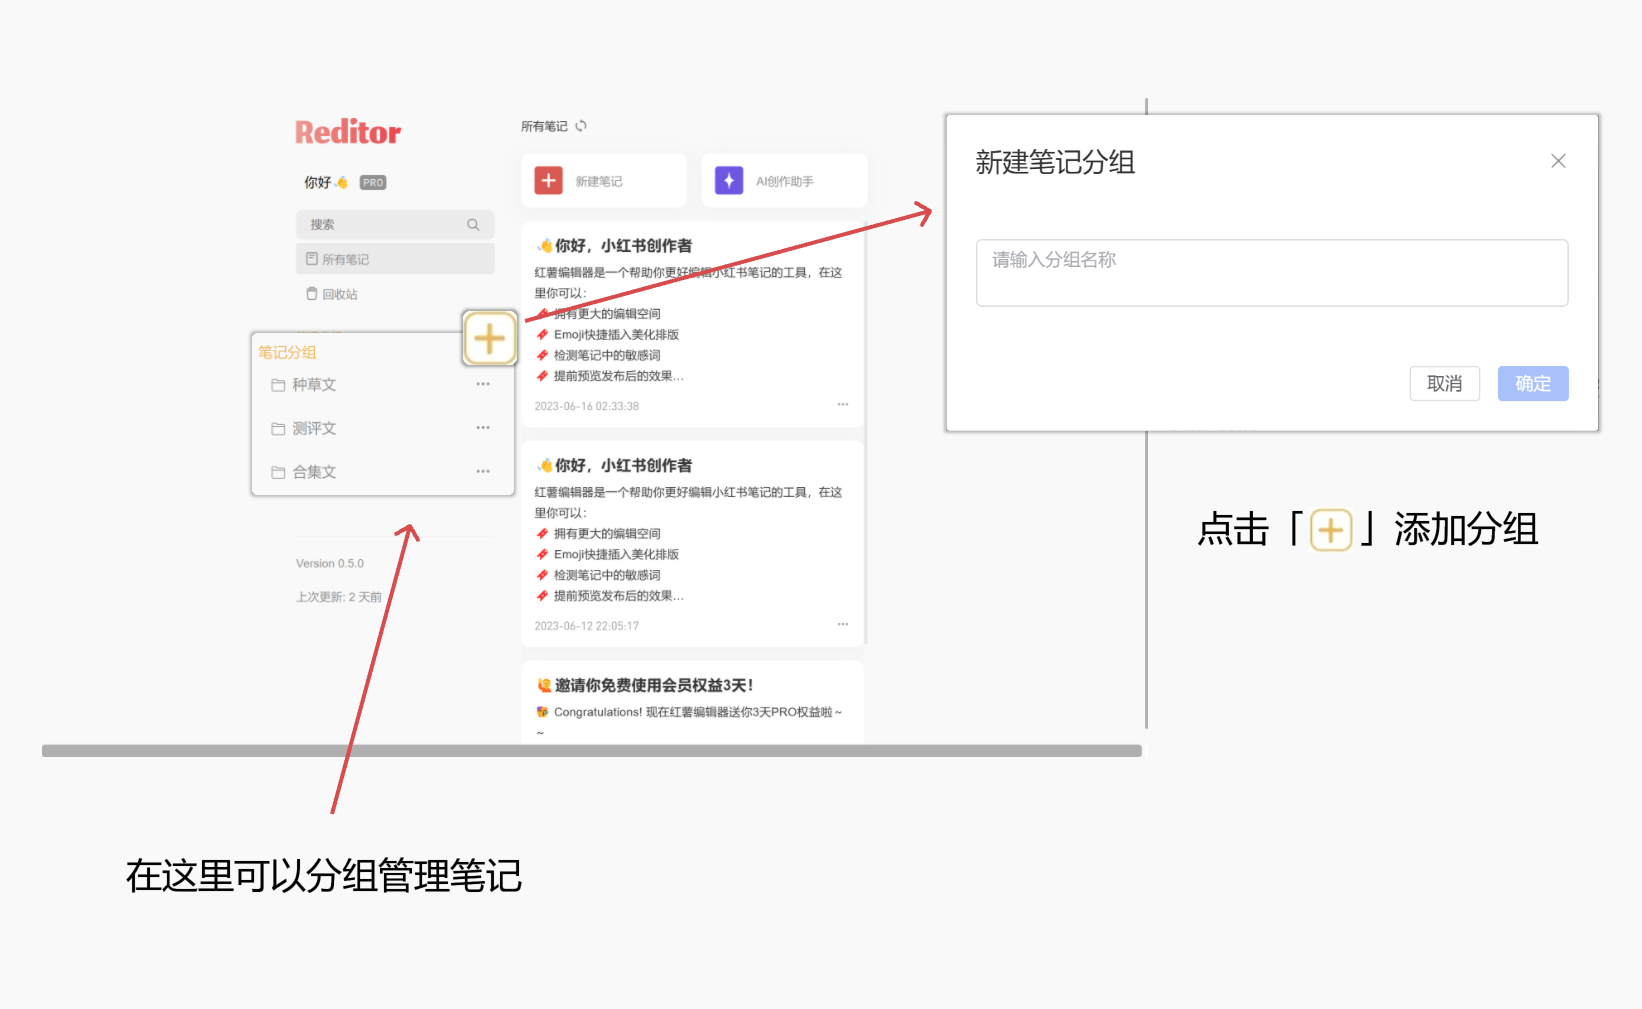Open menu of note dated 2023-06-12
Screen dimensions: 1642x1009
[x=843, y=624]
